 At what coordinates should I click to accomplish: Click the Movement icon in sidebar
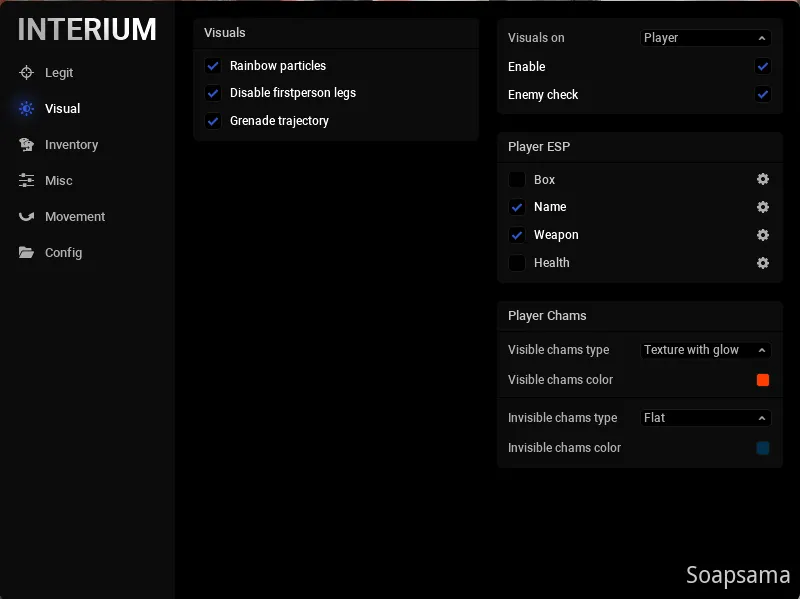pos(26,217)
